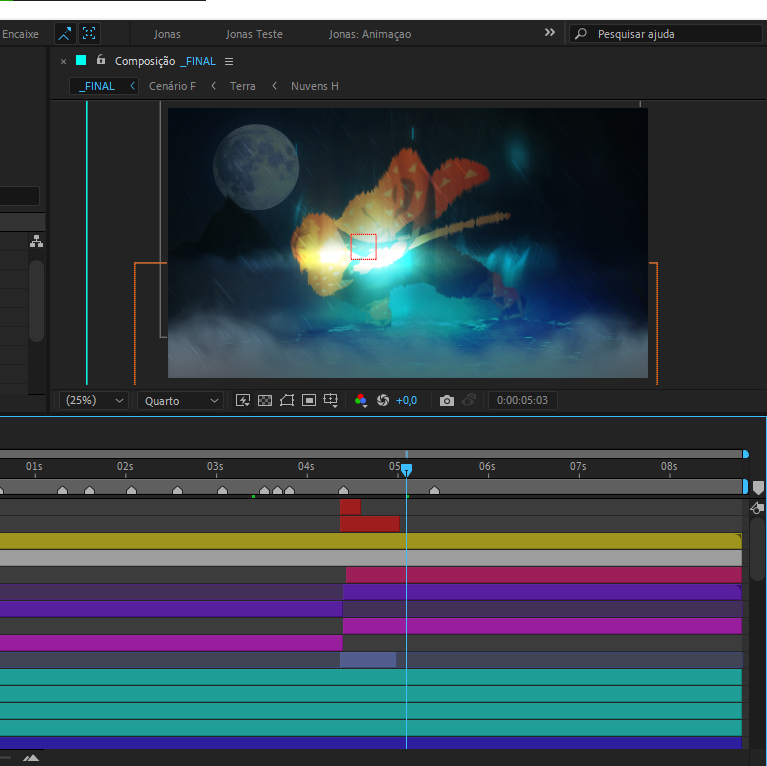Open Nuvens H composition from breadcrumb
Screen dimensions: 767x766
coord(314,86)
